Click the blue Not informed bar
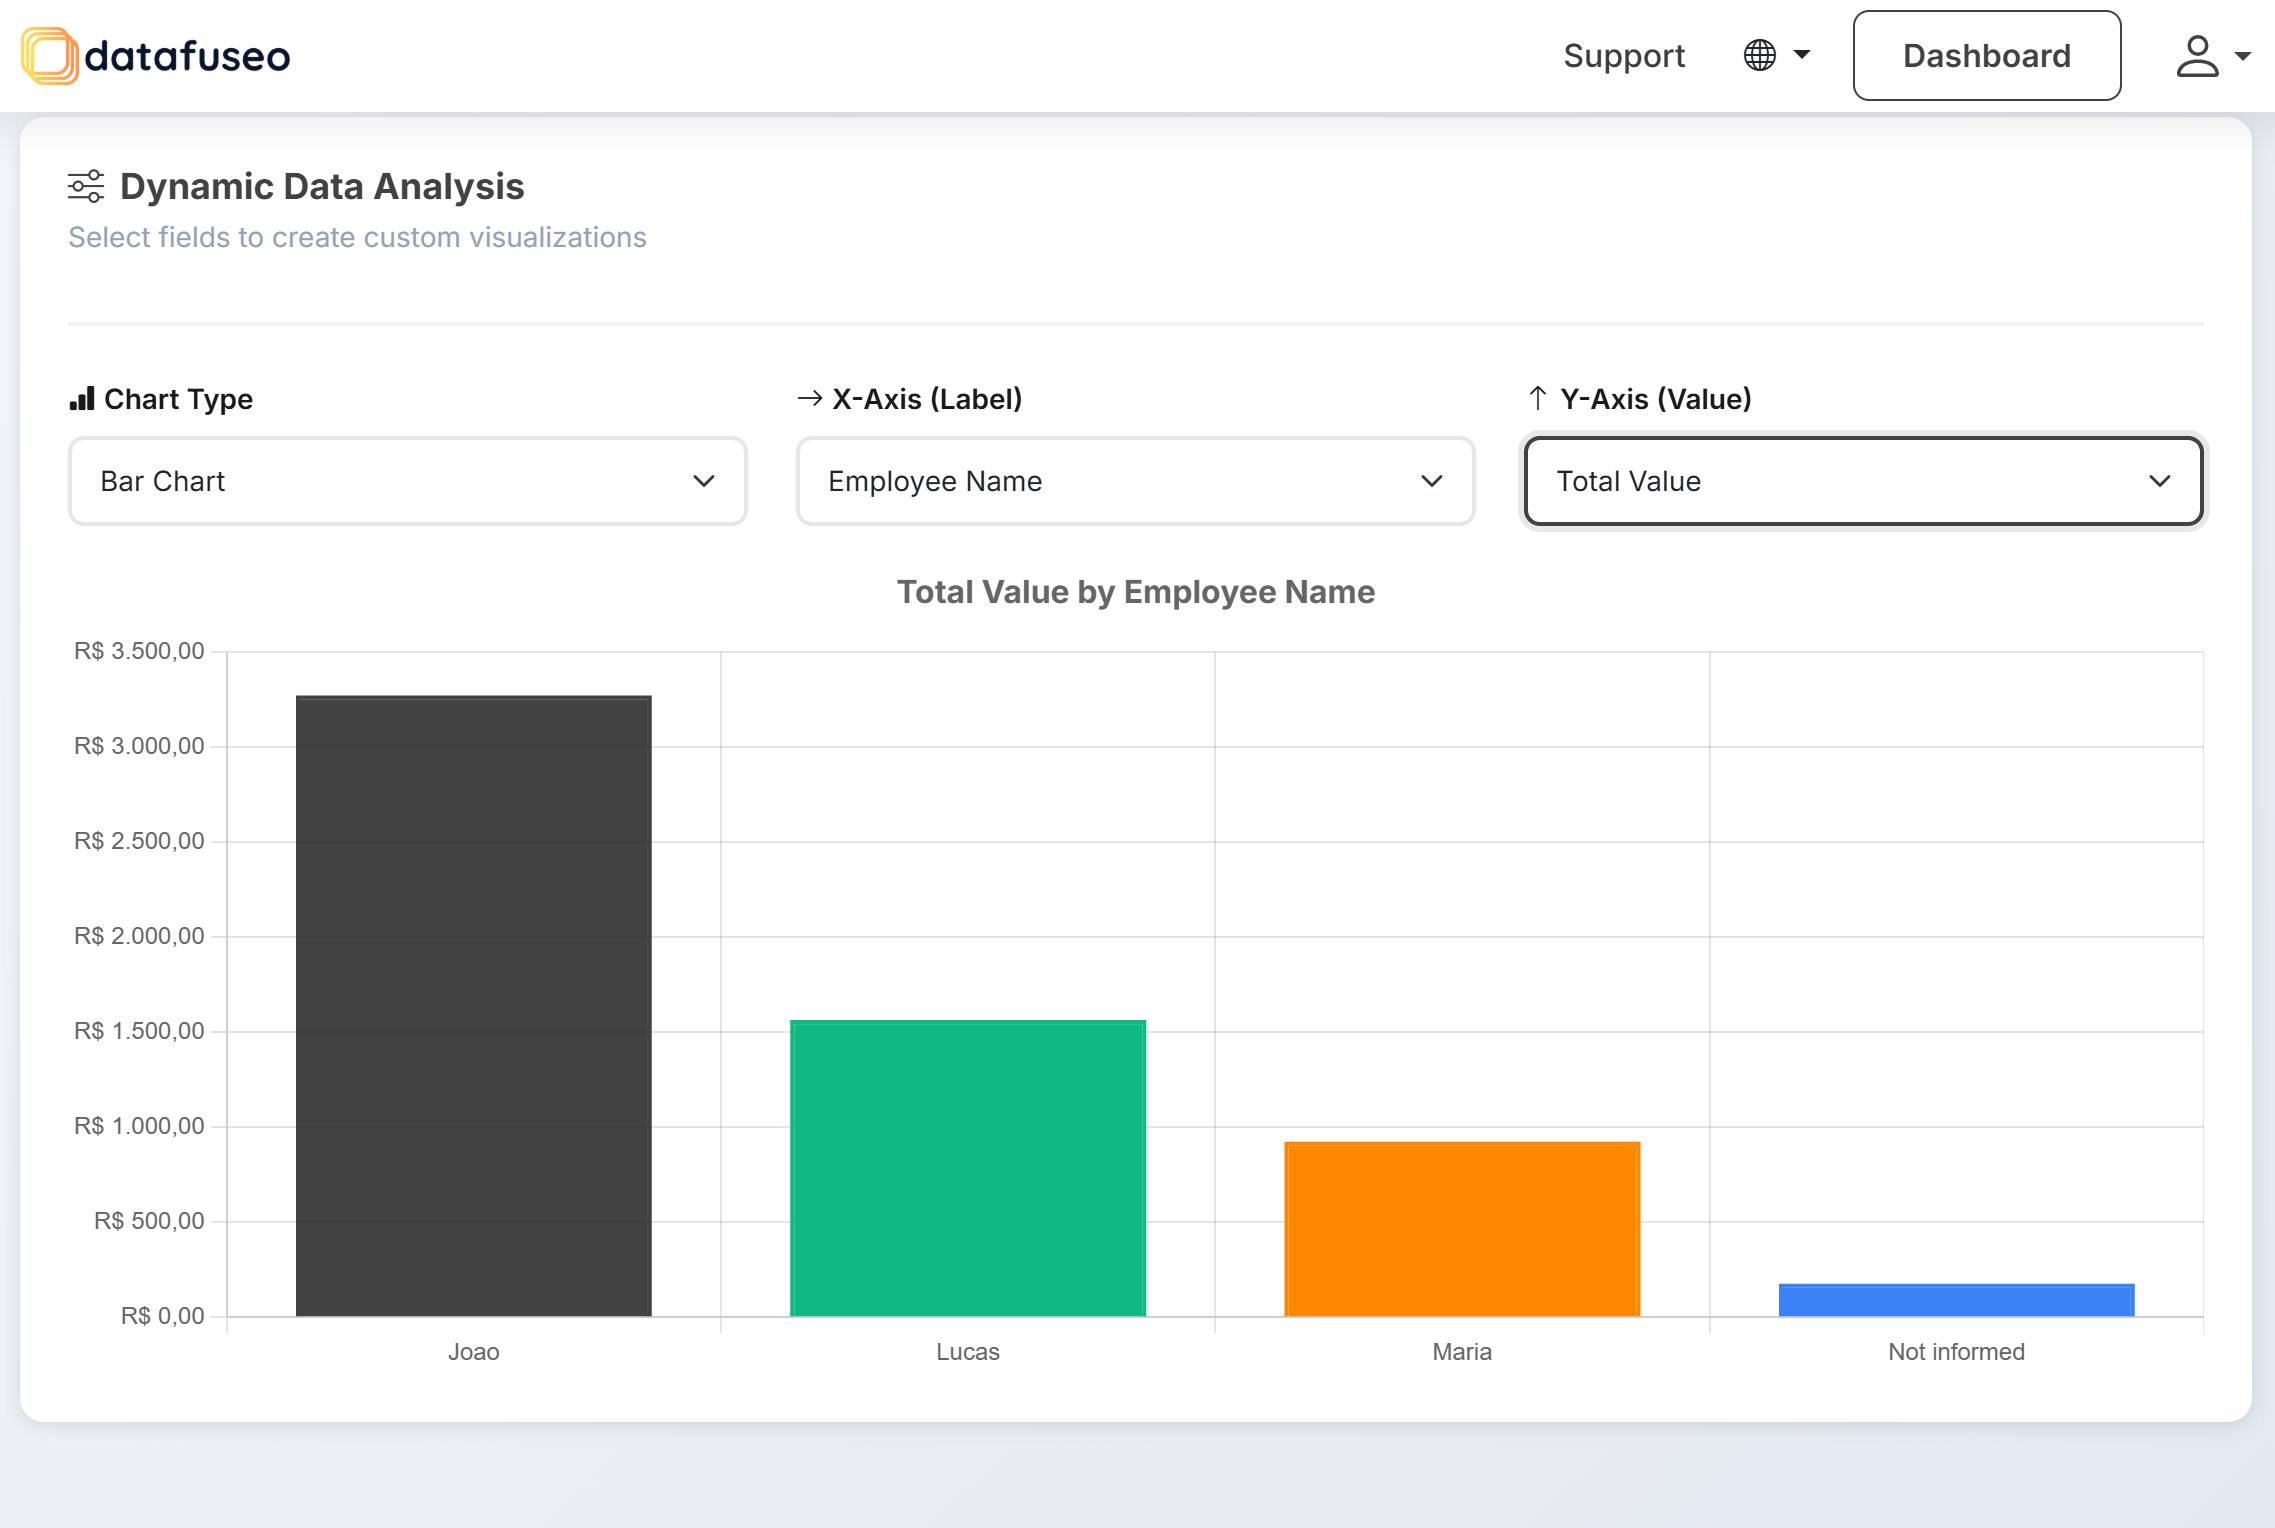Screen dimensions: 2275x1528 coord(1955,1299)
